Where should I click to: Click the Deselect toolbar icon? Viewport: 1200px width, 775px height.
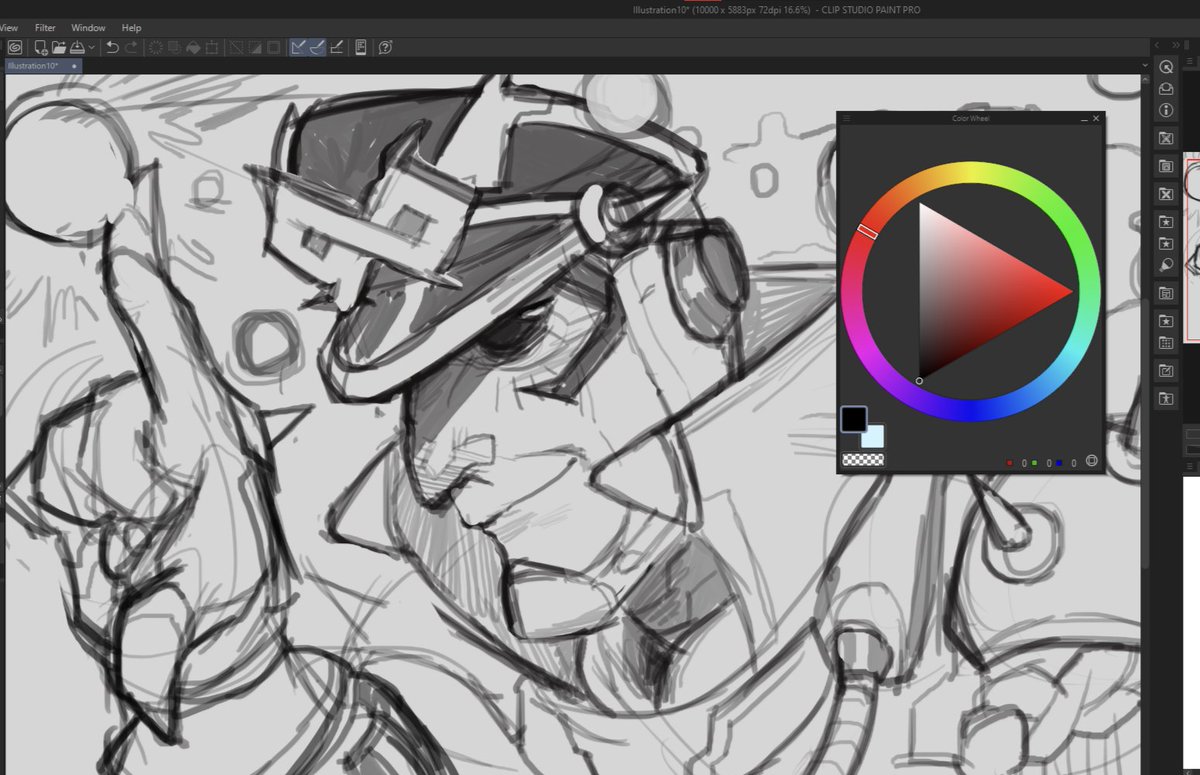236,47
